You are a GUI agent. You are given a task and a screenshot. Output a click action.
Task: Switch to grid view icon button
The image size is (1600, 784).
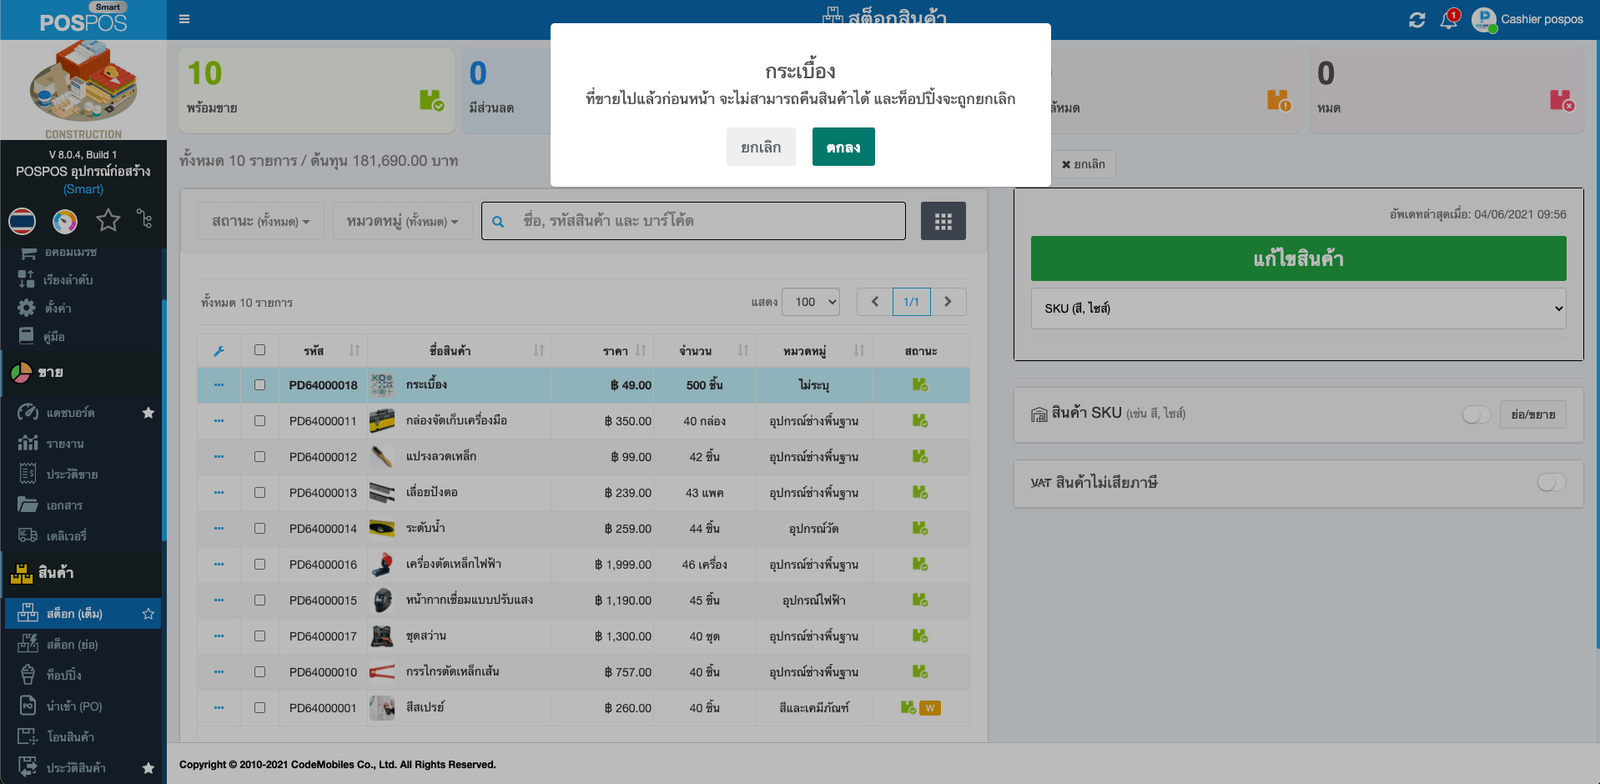[x=943, y=221]
